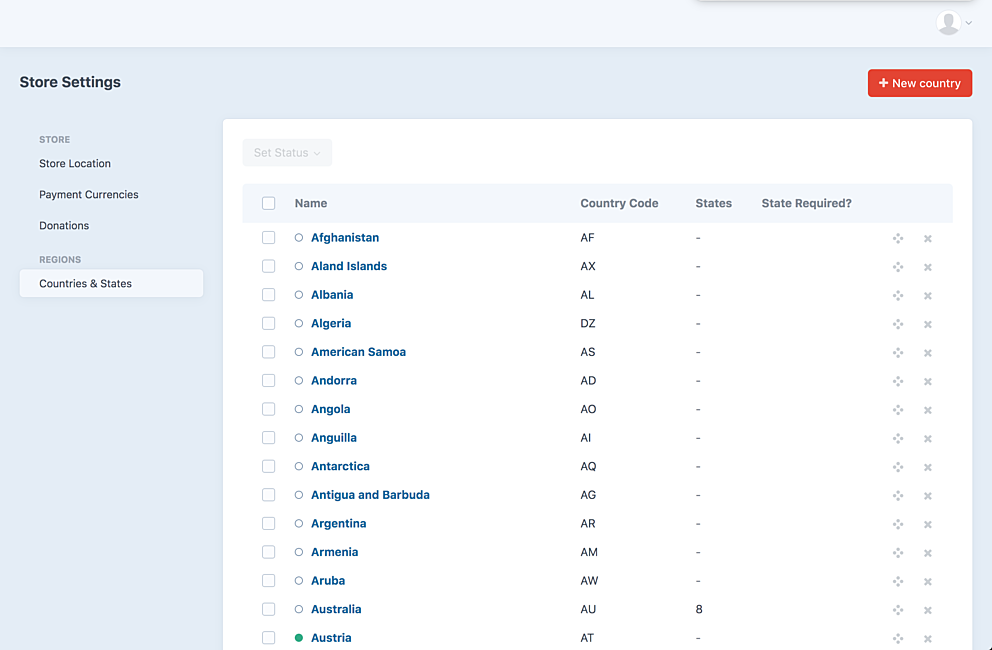The width and height of the screenshot is (992, 650).
Task: Delete the Antarctica row
Action: point(927,467)
